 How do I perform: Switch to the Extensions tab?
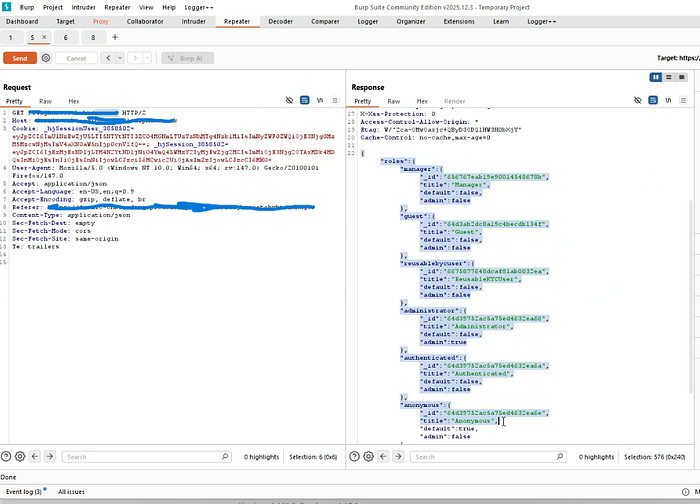(x=459, y=21)
